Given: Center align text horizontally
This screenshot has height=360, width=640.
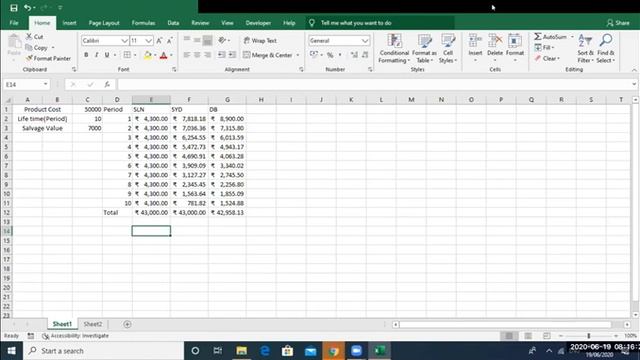Looking at the screenshot, I should point(197,55).
